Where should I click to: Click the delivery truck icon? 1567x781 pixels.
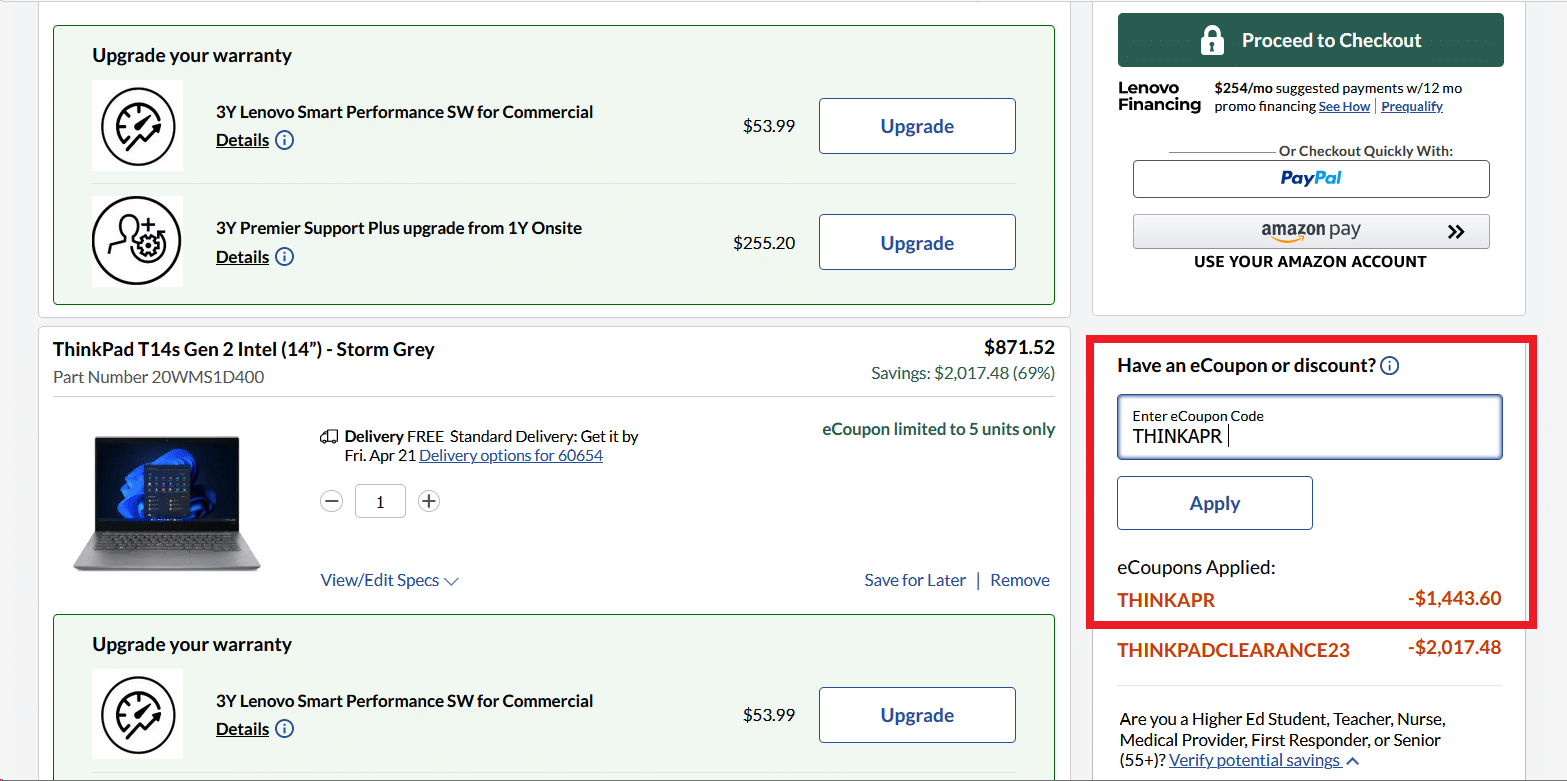tap(330, 436)
